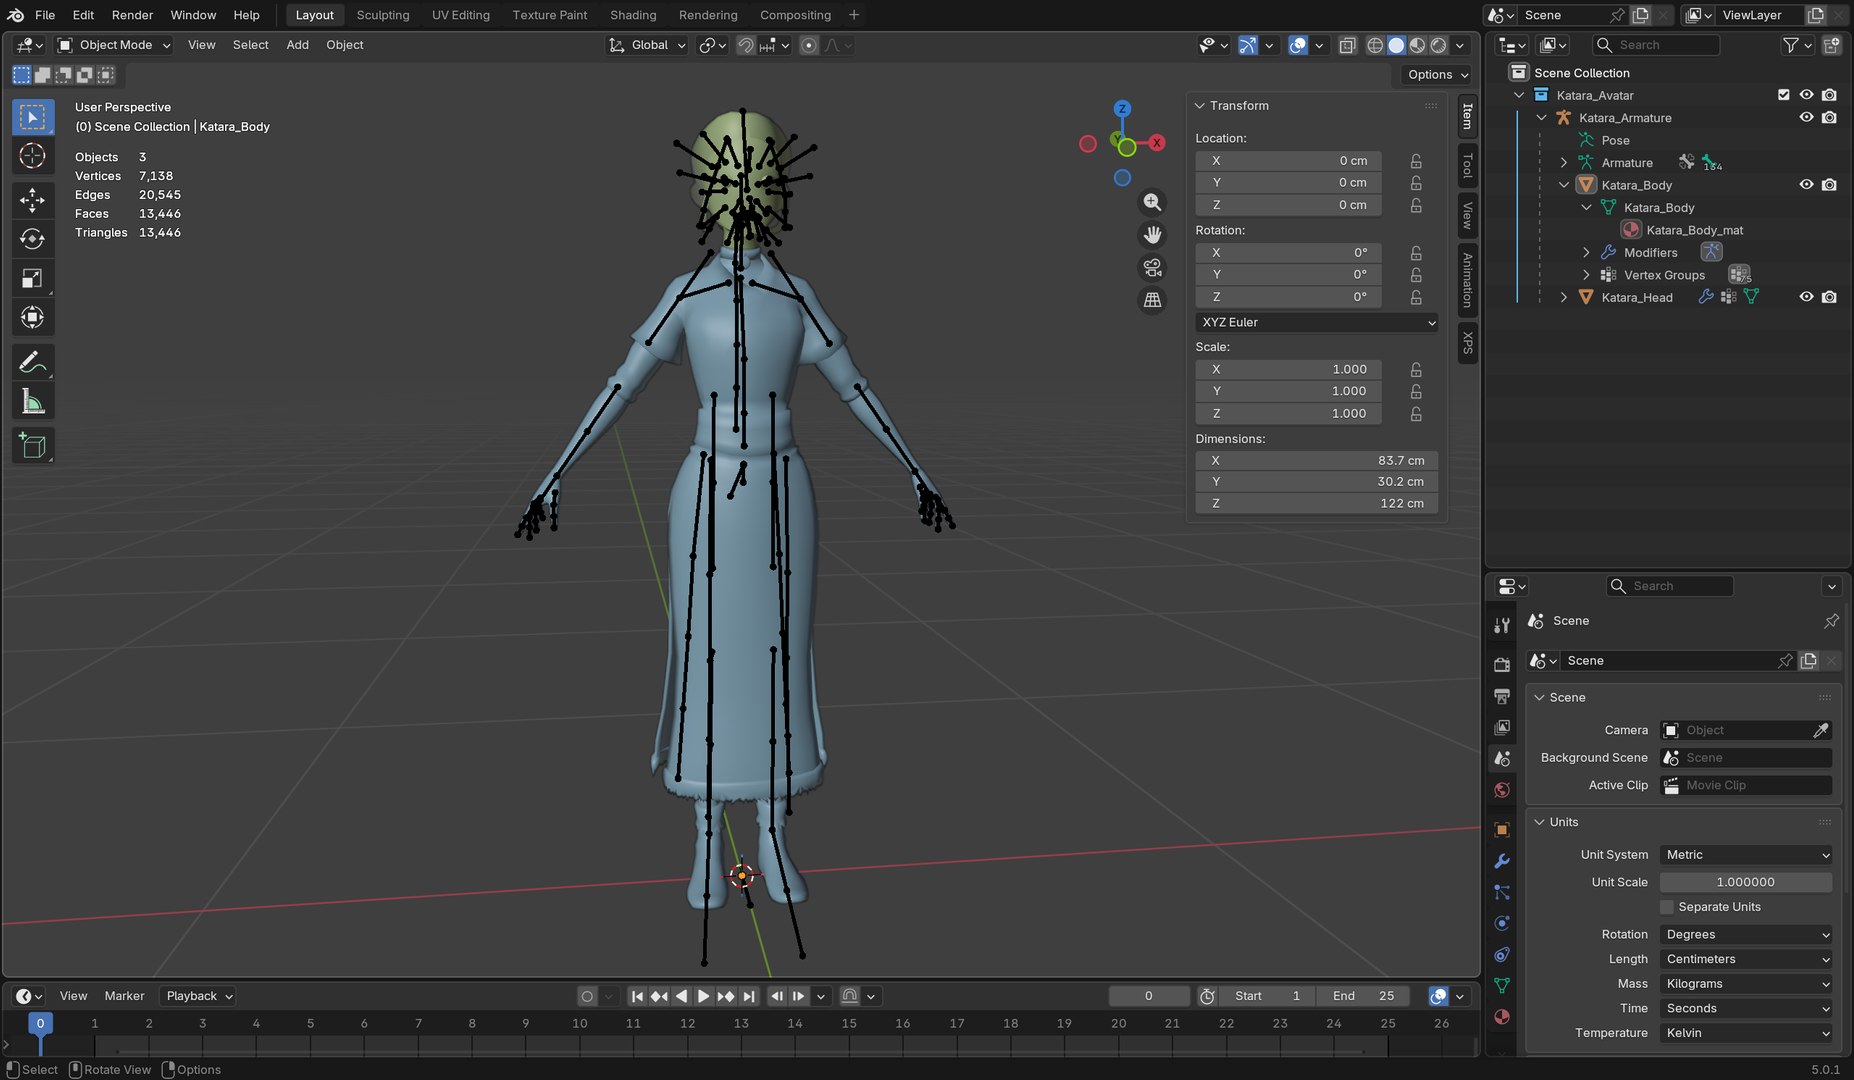Collapse the Transform panel
Image resolution: width=1854 pixels, height=1080 pixels.
(x=1200, y=106)
